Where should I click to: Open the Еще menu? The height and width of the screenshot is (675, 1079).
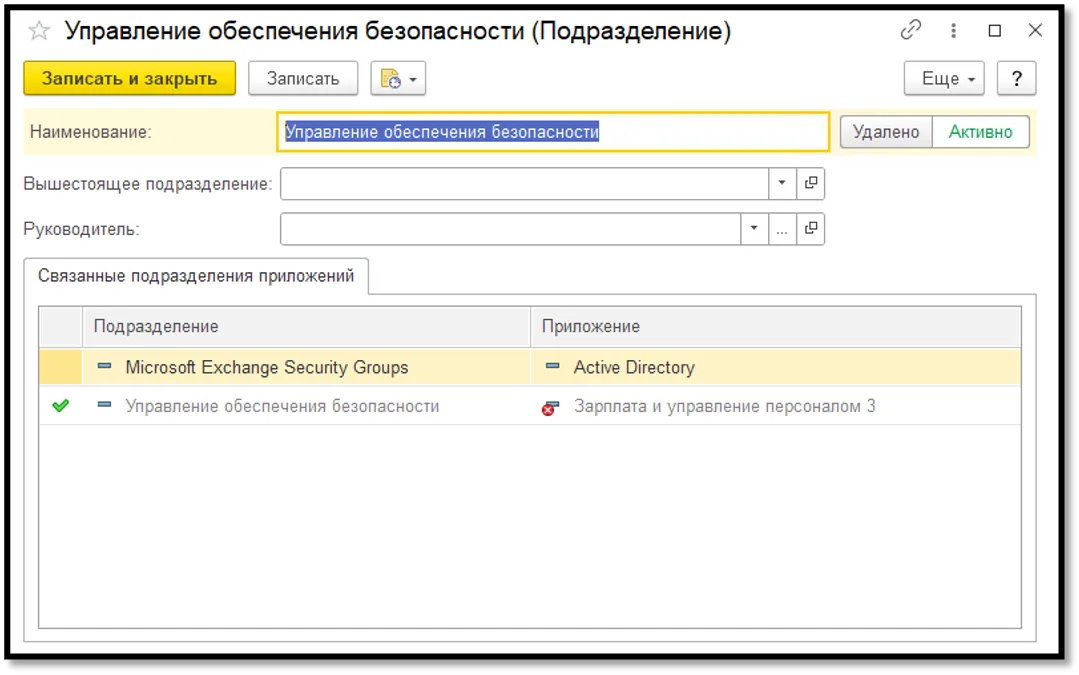tap(942, 78)
